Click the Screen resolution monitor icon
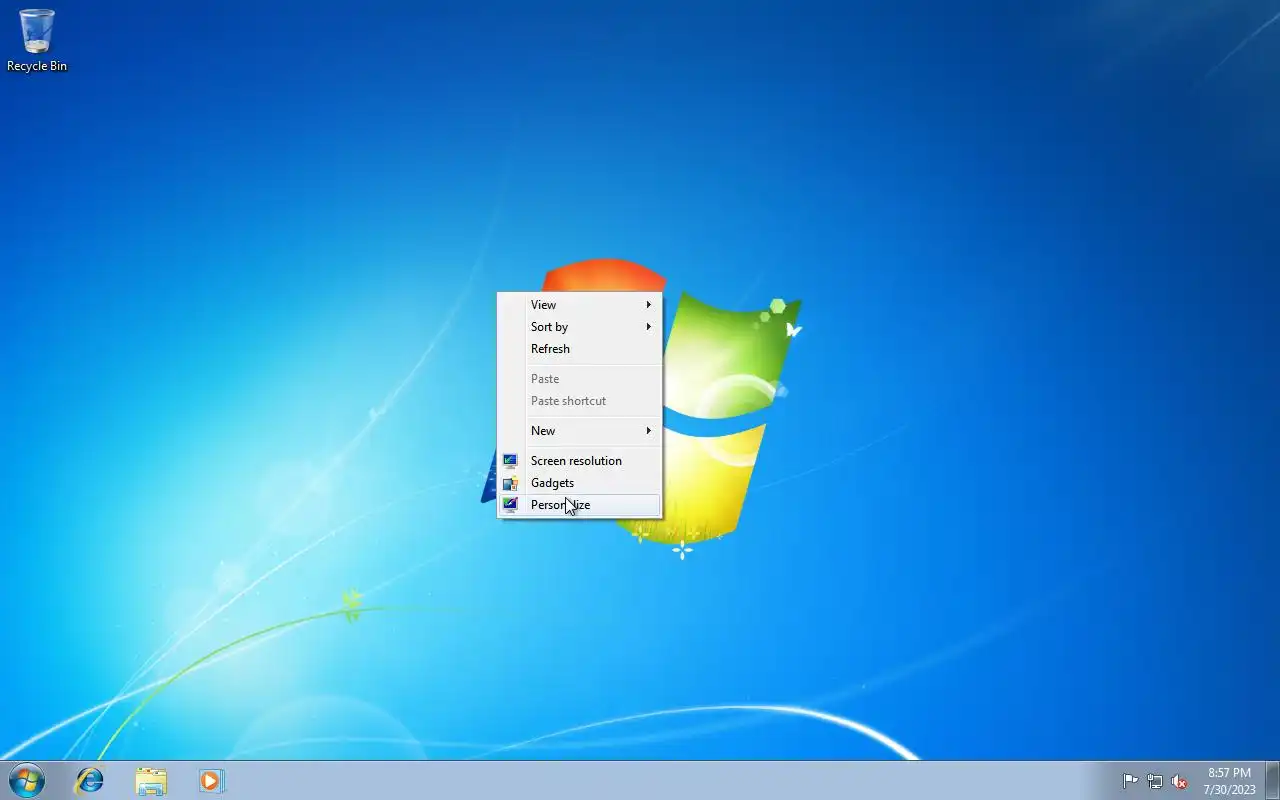The image size is (1280, 800). (510, 461)
